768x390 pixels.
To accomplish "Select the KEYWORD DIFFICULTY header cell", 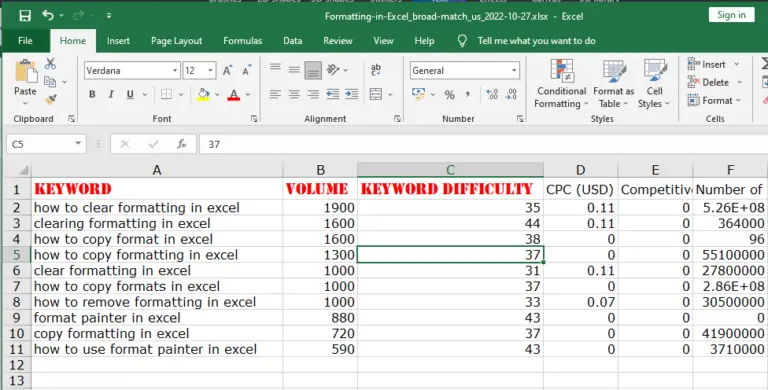I will [450, 189].
